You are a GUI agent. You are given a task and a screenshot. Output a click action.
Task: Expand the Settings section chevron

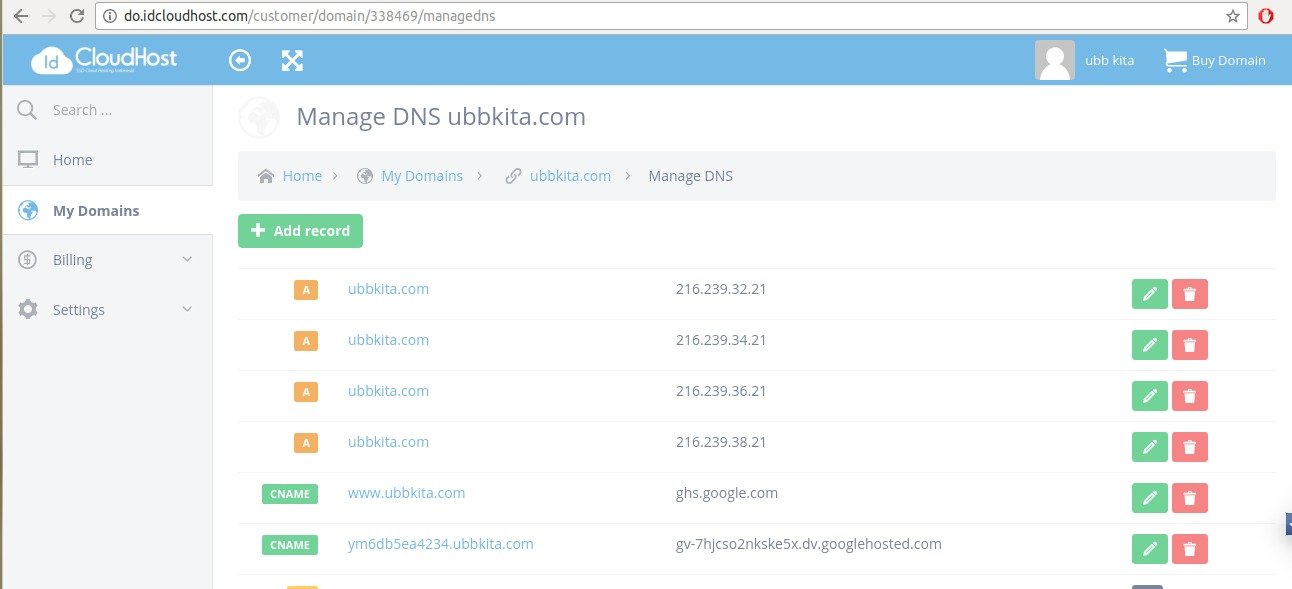187,309
